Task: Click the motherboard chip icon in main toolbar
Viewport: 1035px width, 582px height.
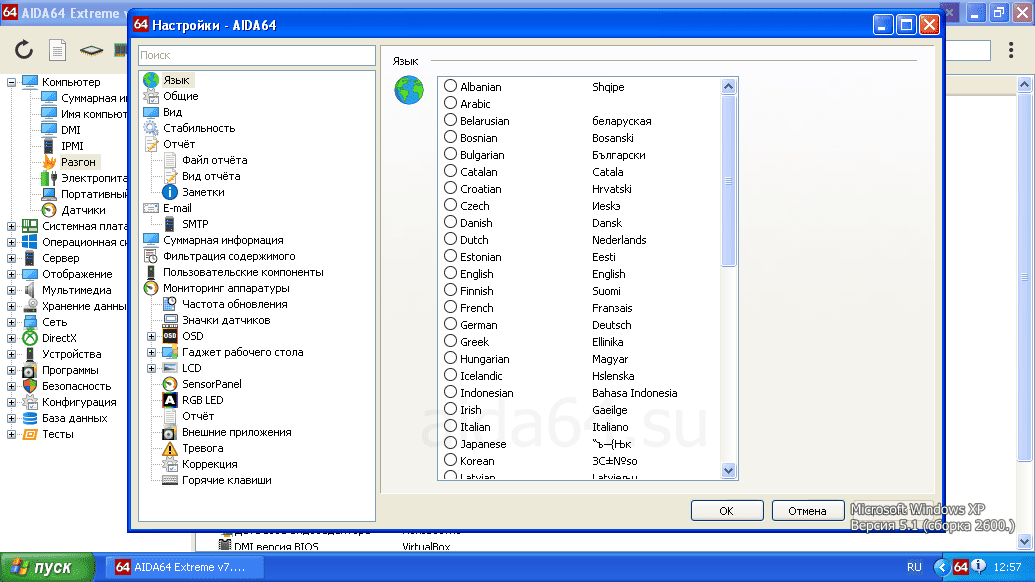Action: (x=91, y=50)
